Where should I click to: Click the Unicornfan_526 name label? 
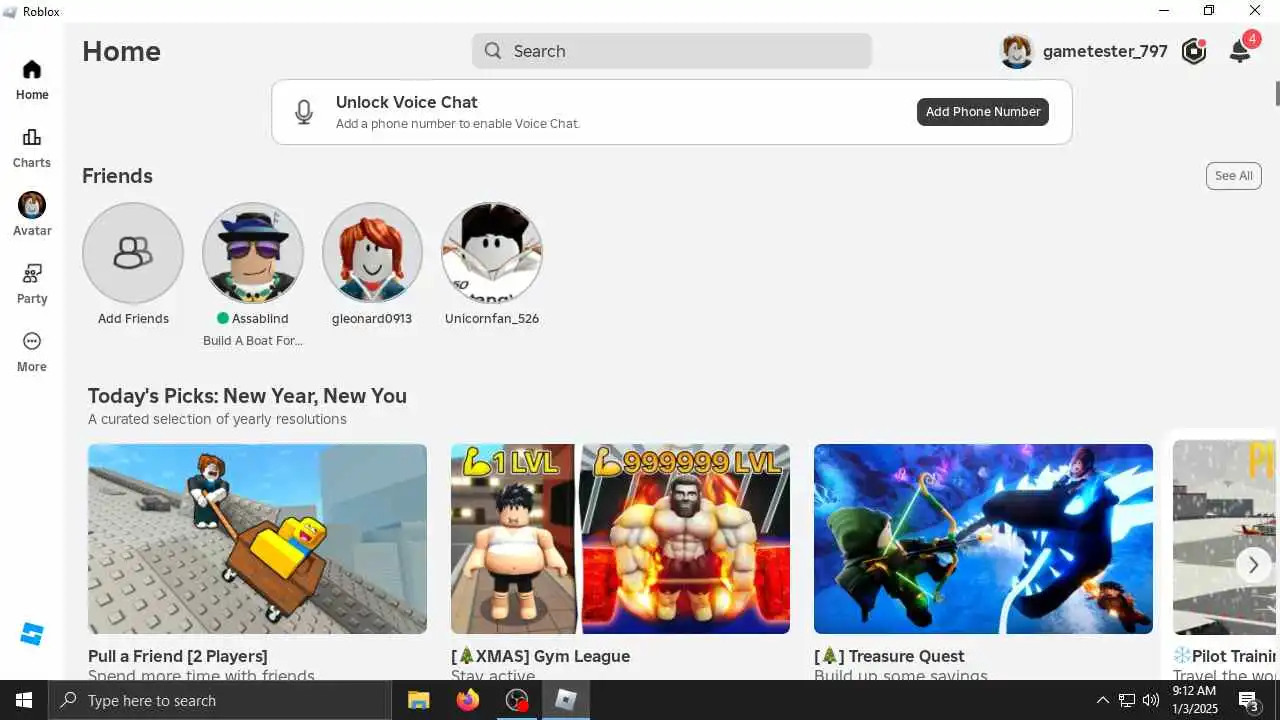pyautogui.click(x=492, y=319)
